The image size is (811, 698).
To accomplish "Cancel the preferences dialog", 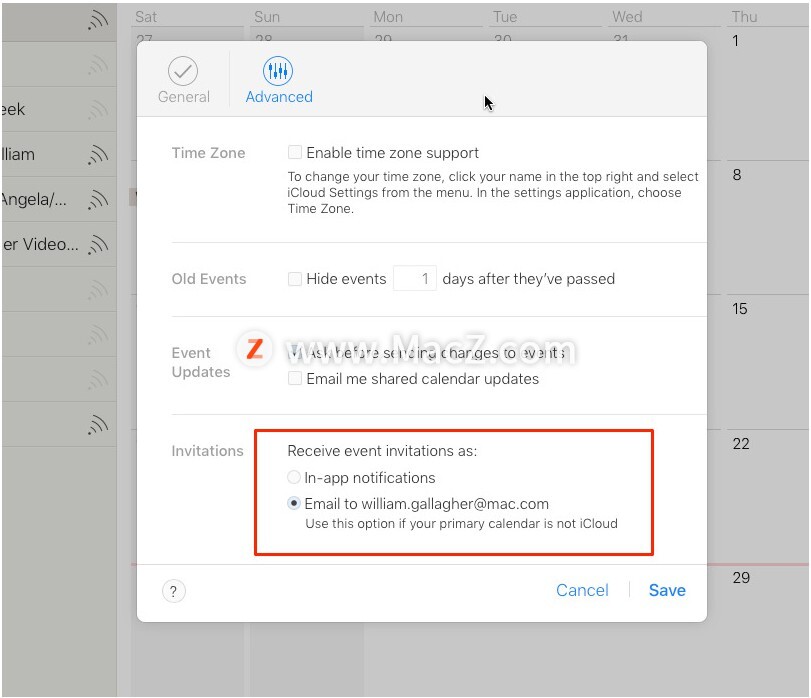I will pos(582,590).
